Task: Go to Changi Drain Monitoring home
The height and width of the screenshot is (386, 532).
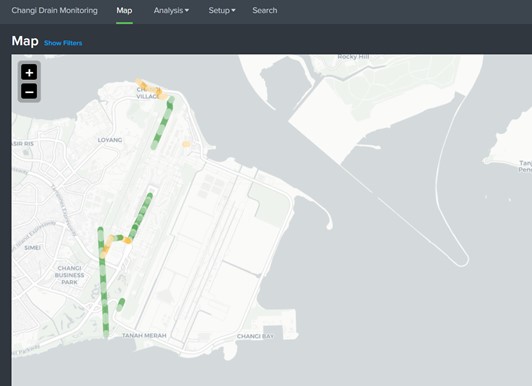Action: pos(54,11)
